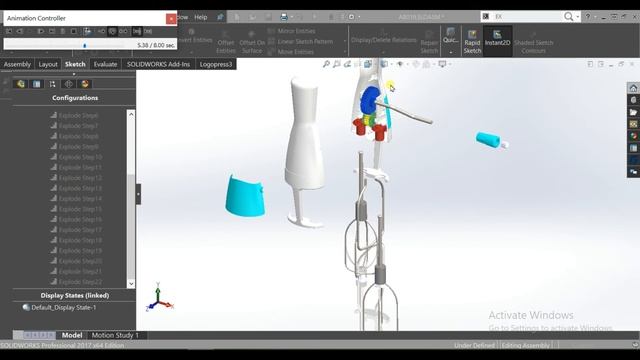Toggle Shaded Sketch Contours

click(533, 42)
